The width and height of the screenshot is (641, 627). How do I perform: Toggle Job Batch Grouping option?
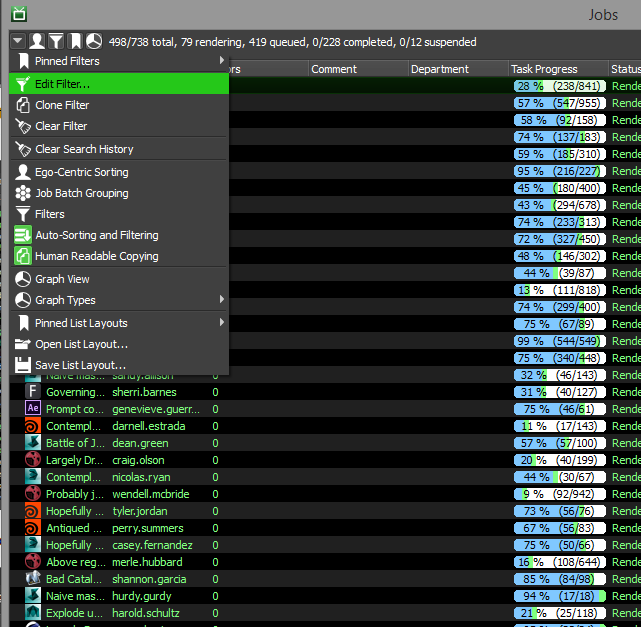(119, 193)
